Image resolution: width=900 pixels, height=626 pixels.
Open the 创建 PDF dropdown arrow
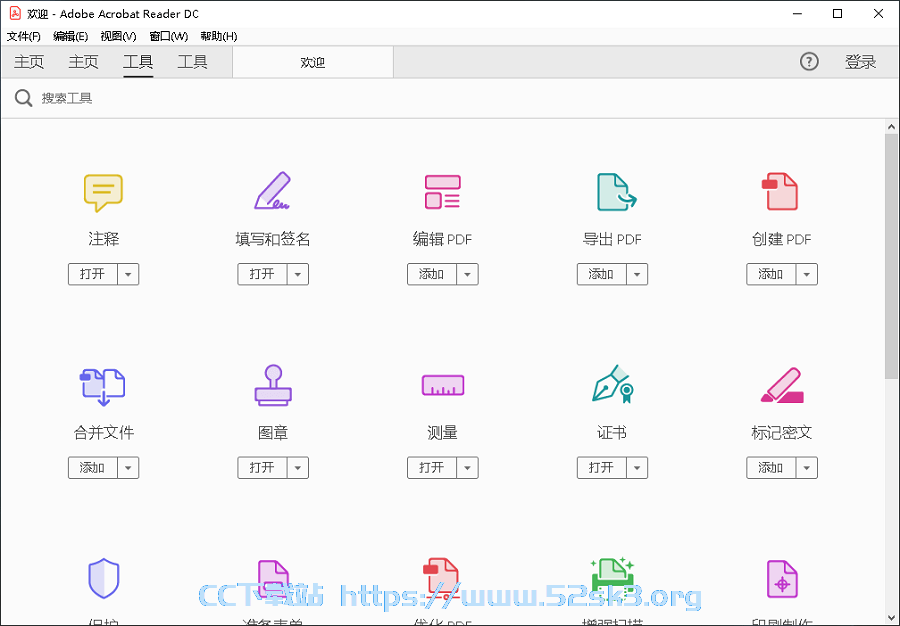[x=806, y=274]
